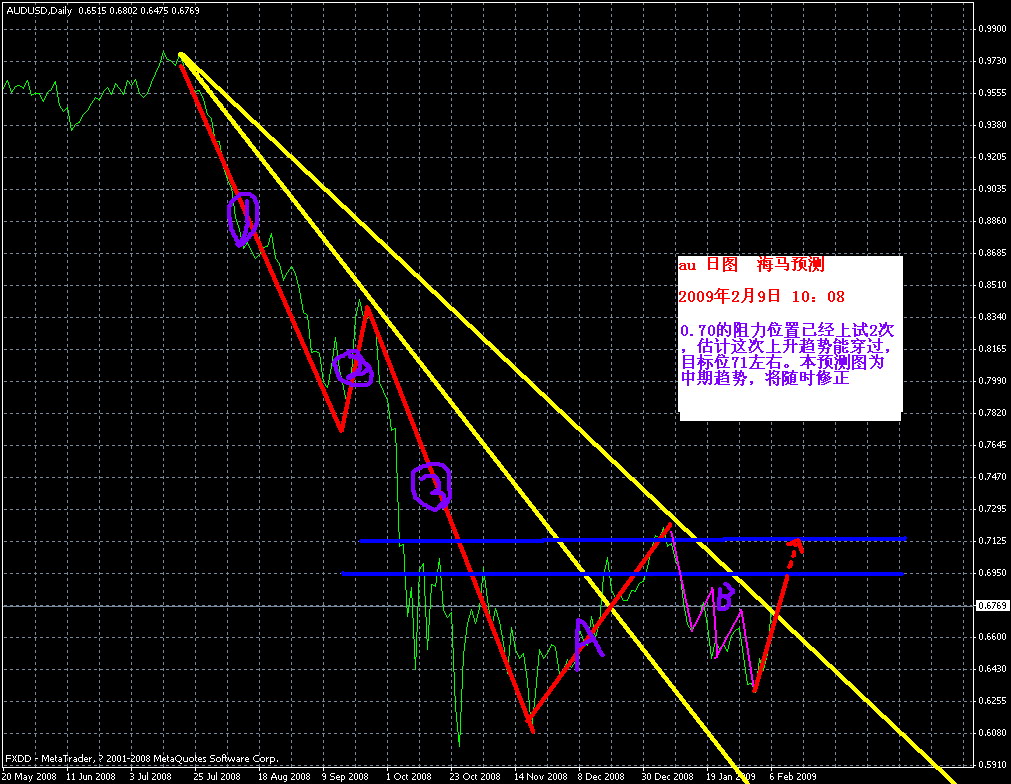The height and width of the screenshot is (784, 1011).
Task: Select the 9 Sep 2008 date label
Action: pos(345,776)
